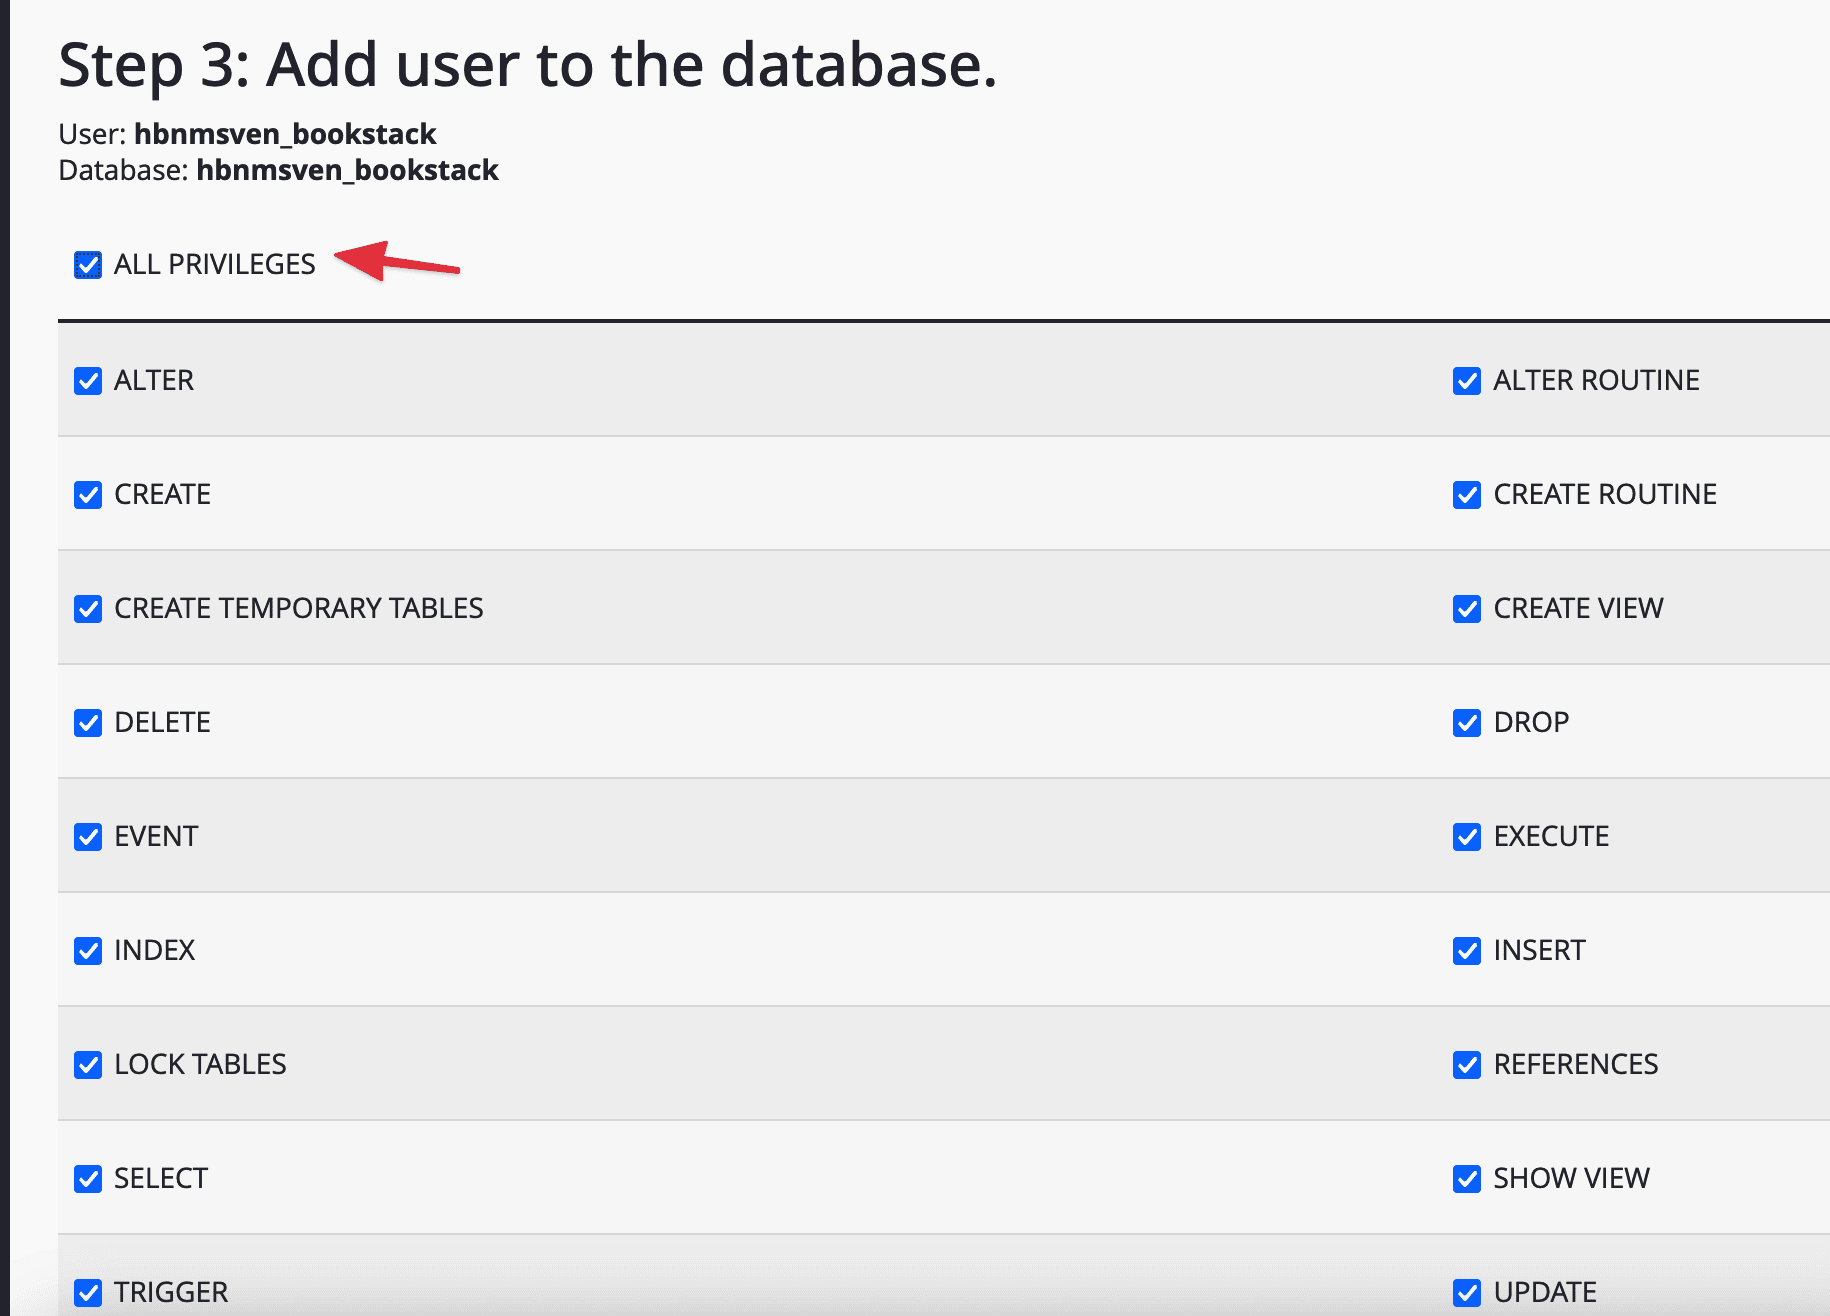Uncheck the INSERT privilege checkbox
Viewport: 1830px width, 1316px height.
1467,951
